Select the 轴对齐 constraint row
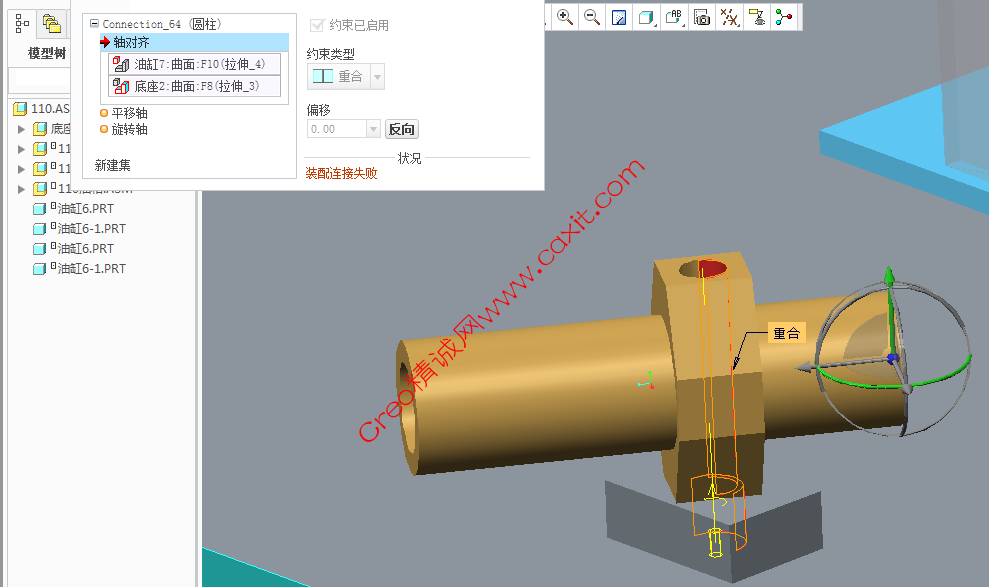The height and width of the screenshot is (587, 989). point(194,42)
